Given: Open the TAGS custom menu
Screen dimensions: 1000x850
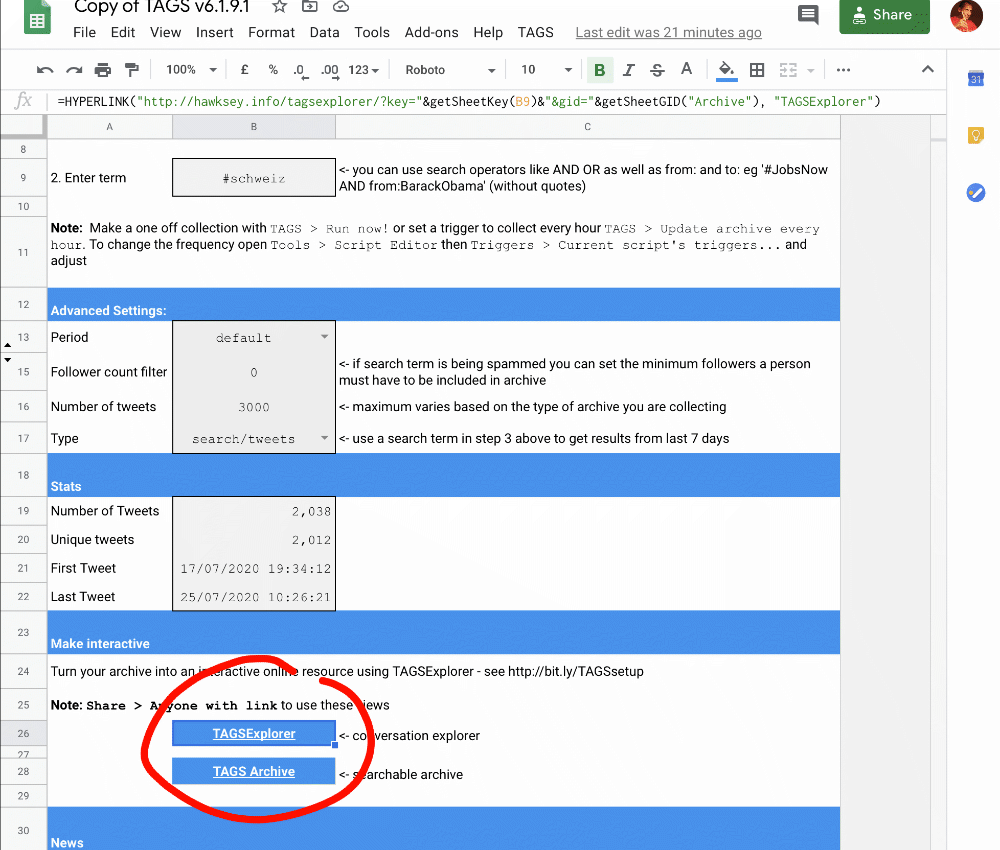Looking at the screenshot, I should pos(535,33).
